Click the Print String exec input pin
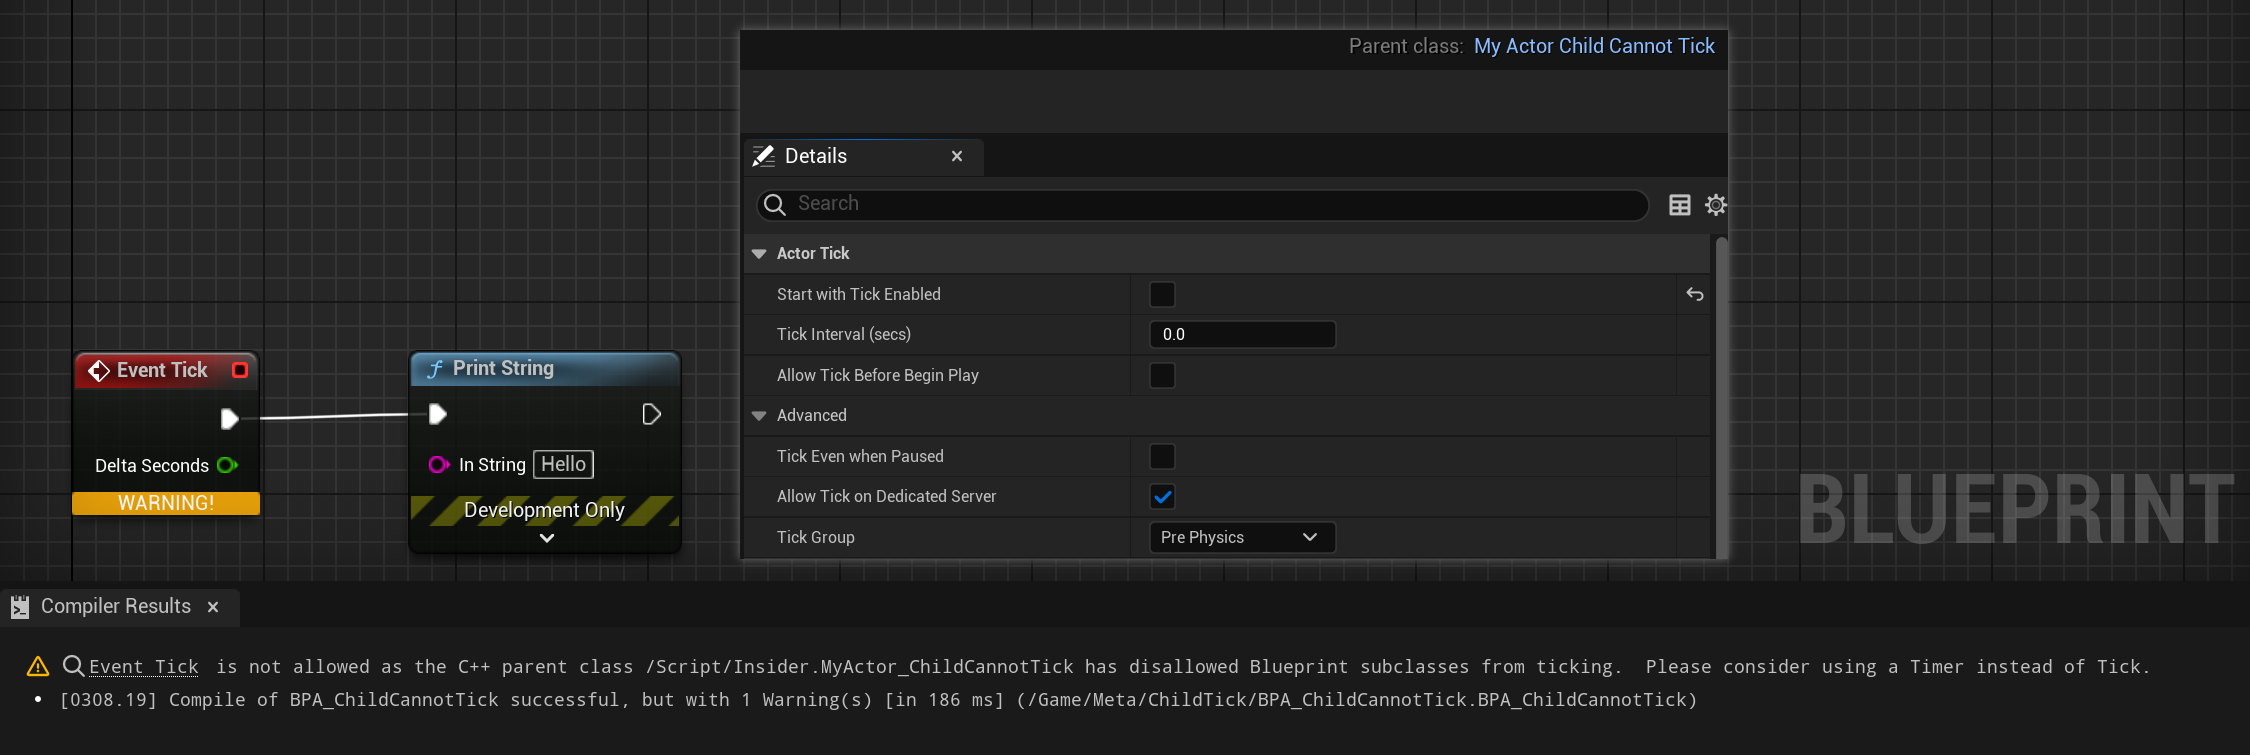Screen dimensions: 2250x755 437,414
